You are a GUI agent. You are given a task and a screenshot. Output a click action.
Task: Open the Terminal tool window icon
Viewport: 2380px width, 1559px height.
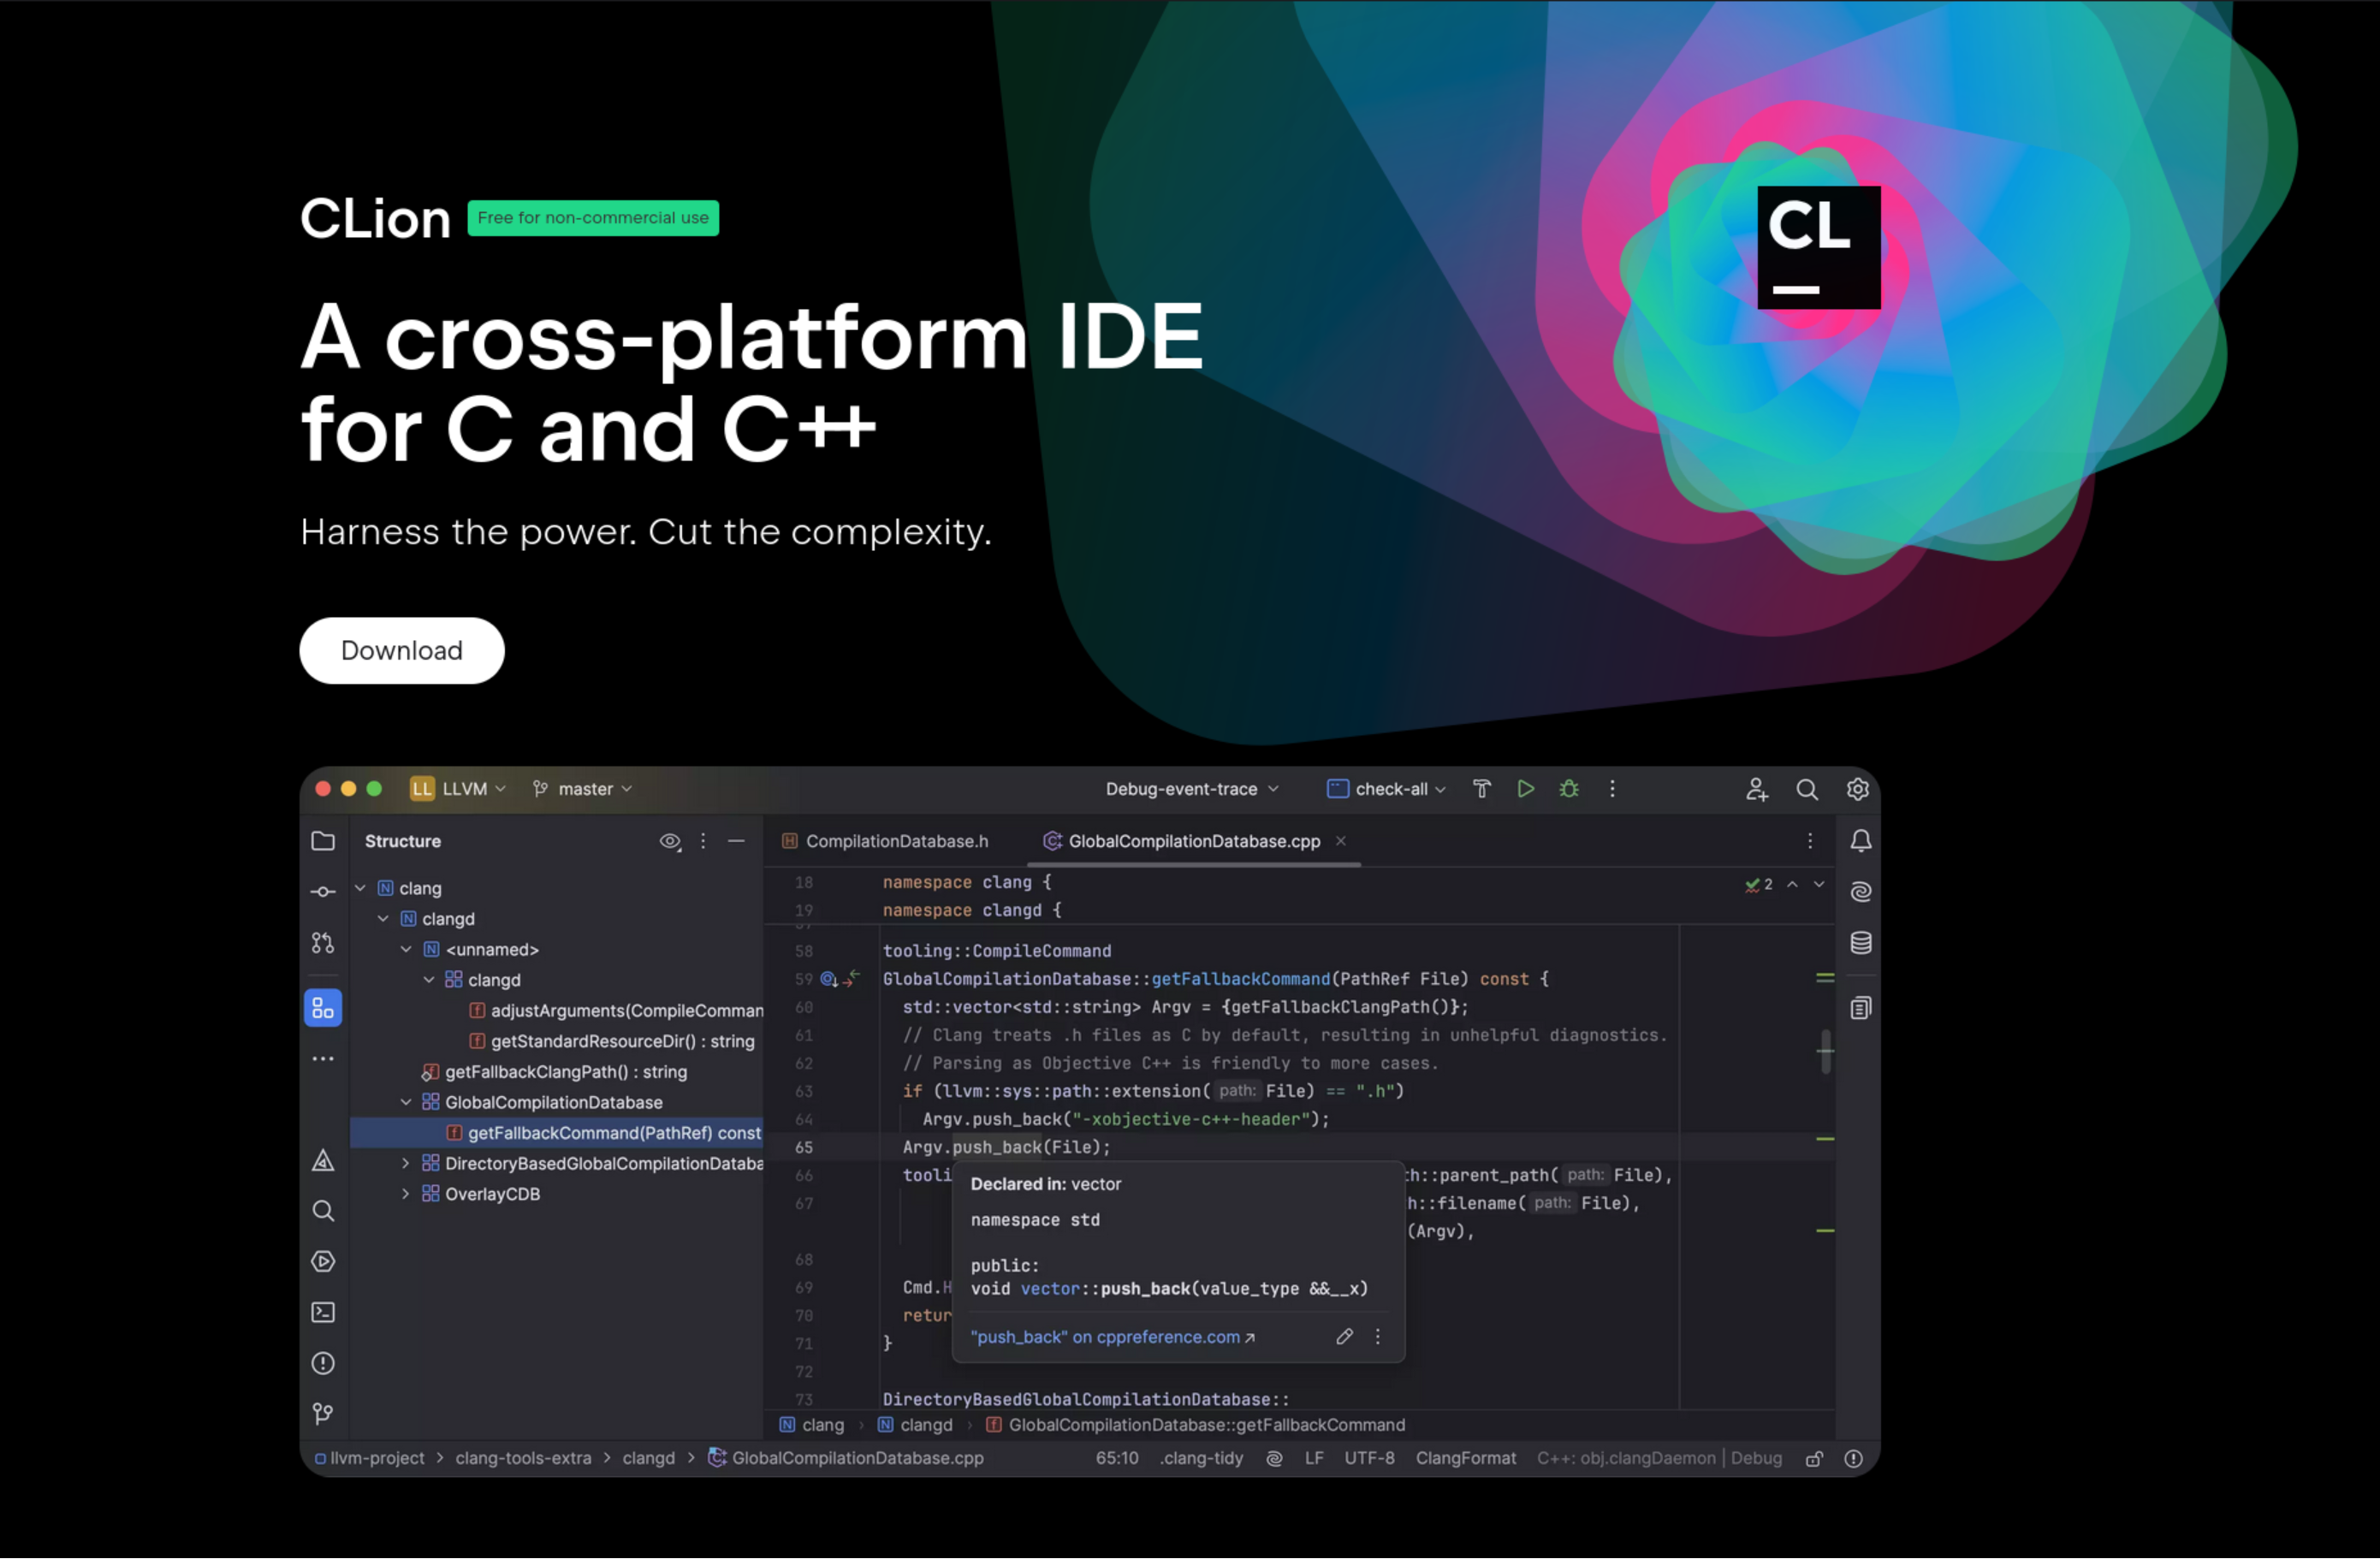coord(323,1312)
